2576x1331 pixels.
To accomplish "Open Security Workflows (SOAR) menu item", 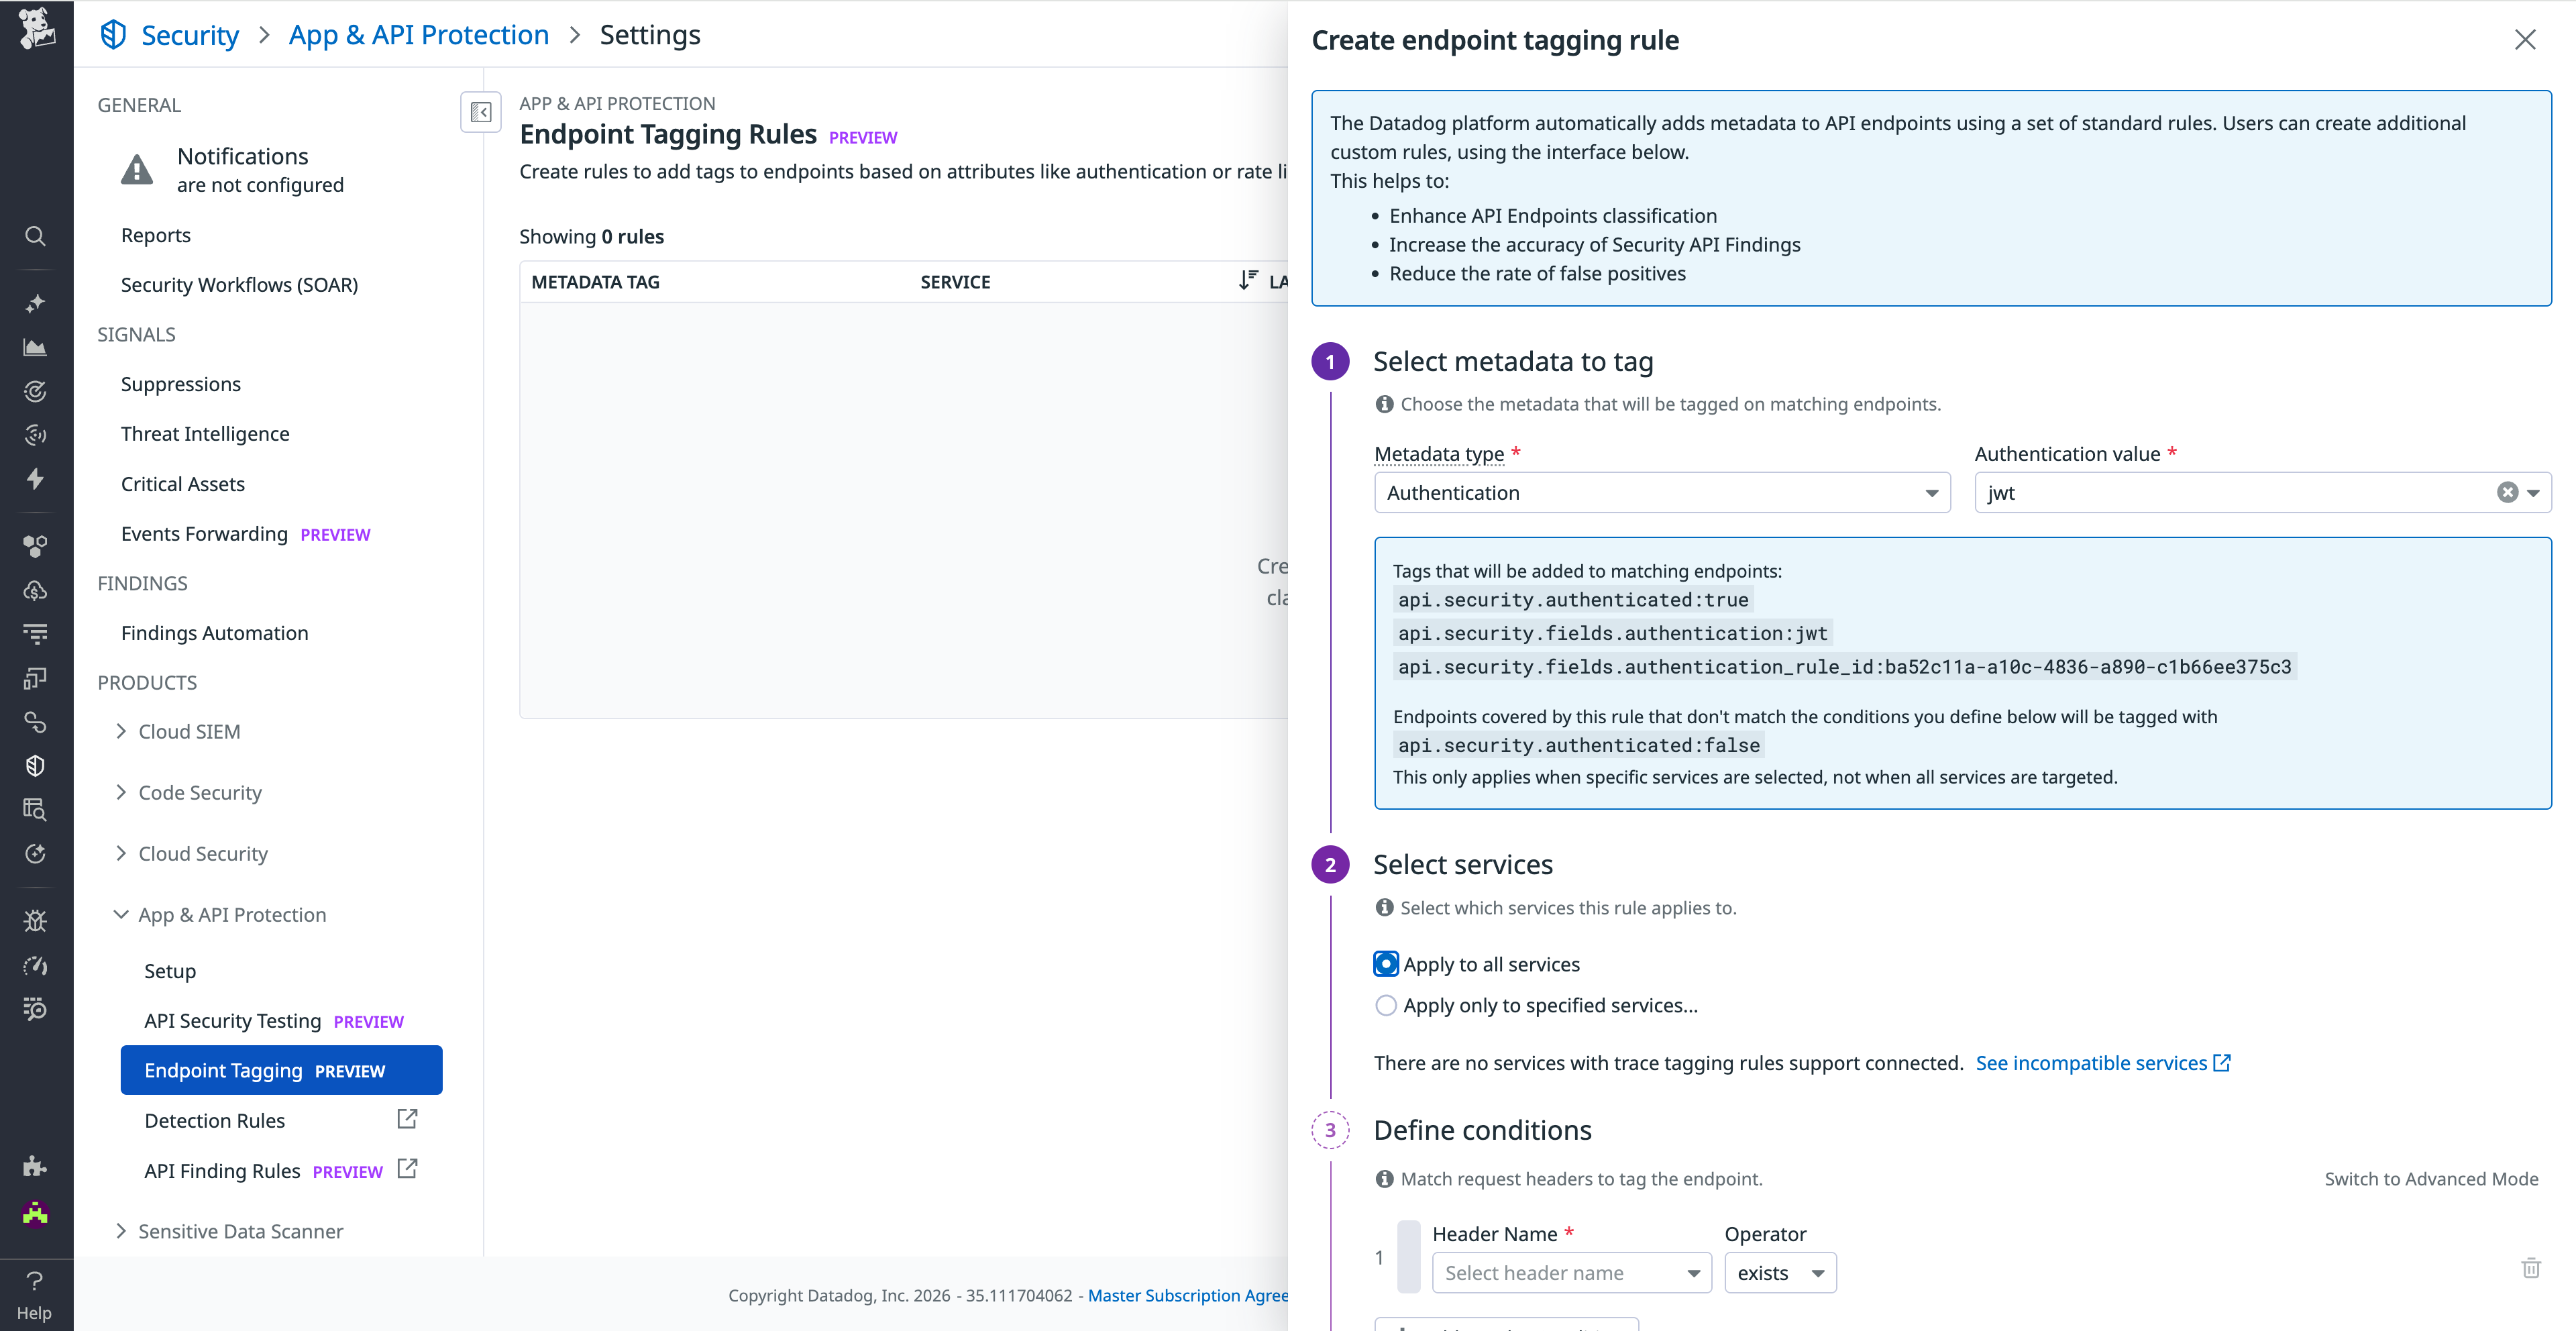I will click(239, 285).
